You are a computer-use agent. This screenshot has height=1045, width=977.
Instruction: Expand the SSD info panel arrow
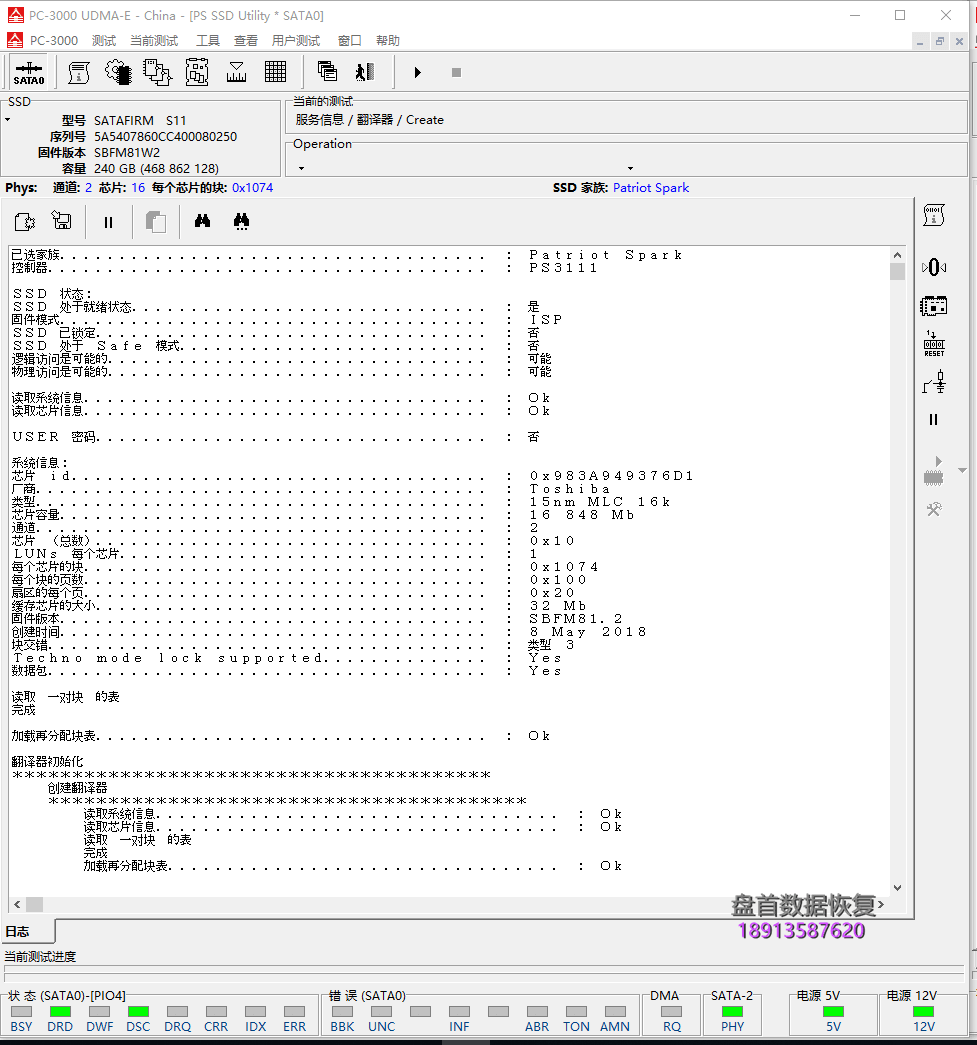[8, 120]
